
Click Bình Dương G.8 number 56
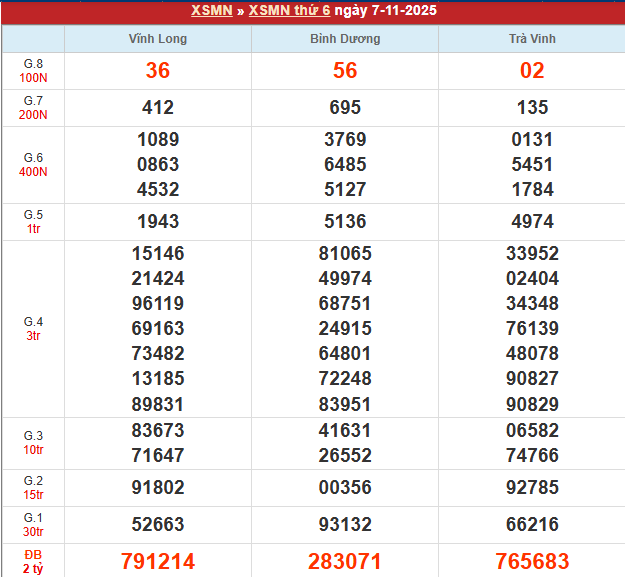pos(345,71)
